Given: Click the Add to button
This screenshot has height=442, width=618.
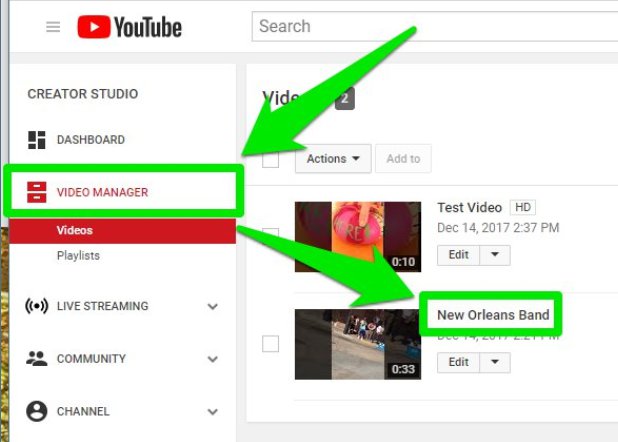Looking at the screenshot, I should 403,159.
